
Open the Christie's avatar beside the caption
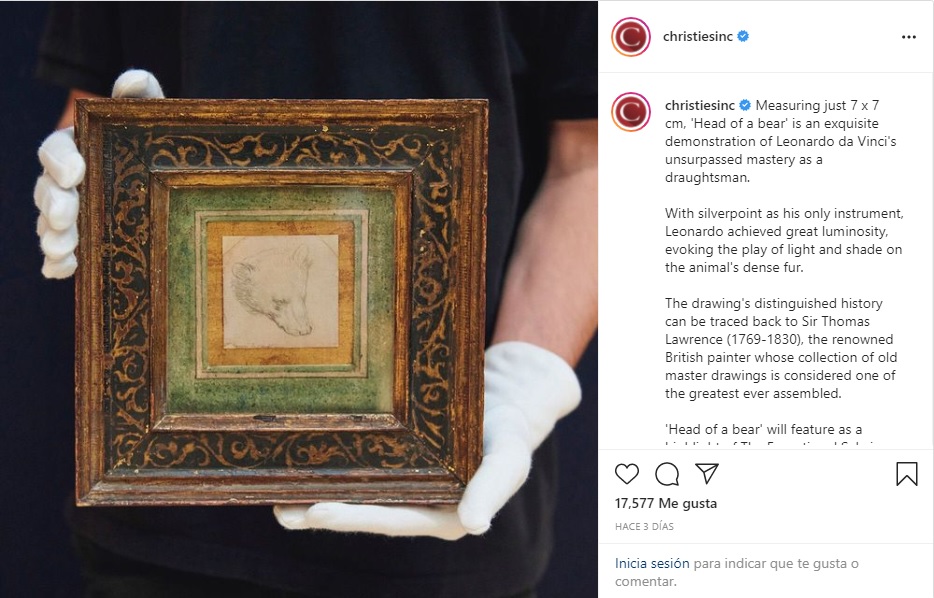click(x=631, y=112)
